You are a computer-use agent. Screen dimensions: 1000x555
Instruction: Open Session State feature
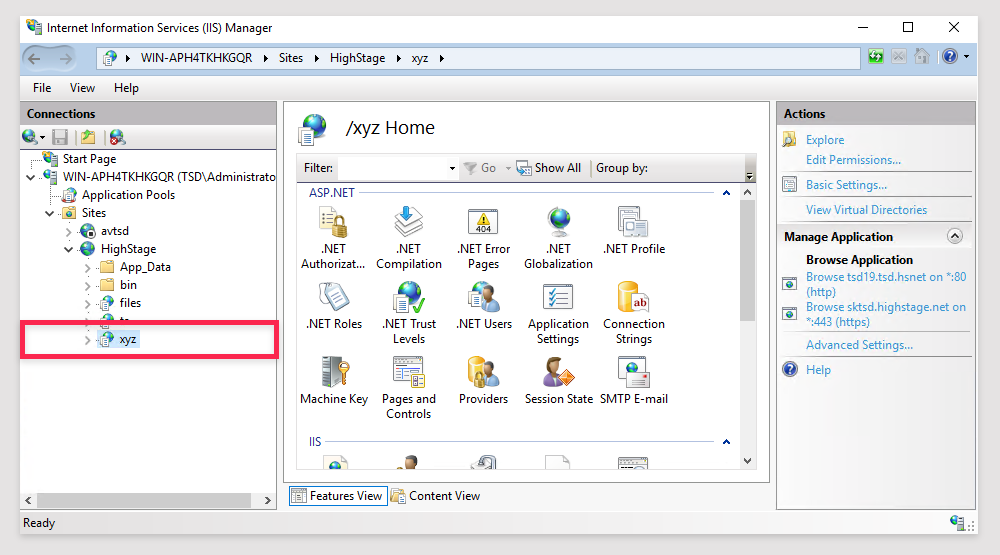tap(559, 381)
